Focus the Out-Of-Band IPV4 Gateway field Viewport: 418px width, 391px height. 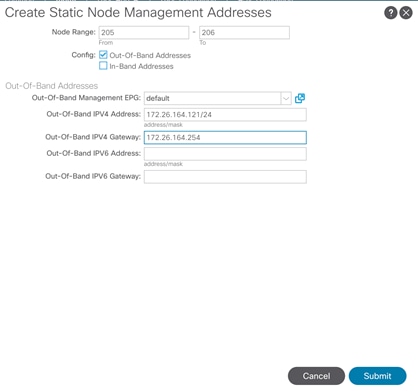tap(225, 138)
